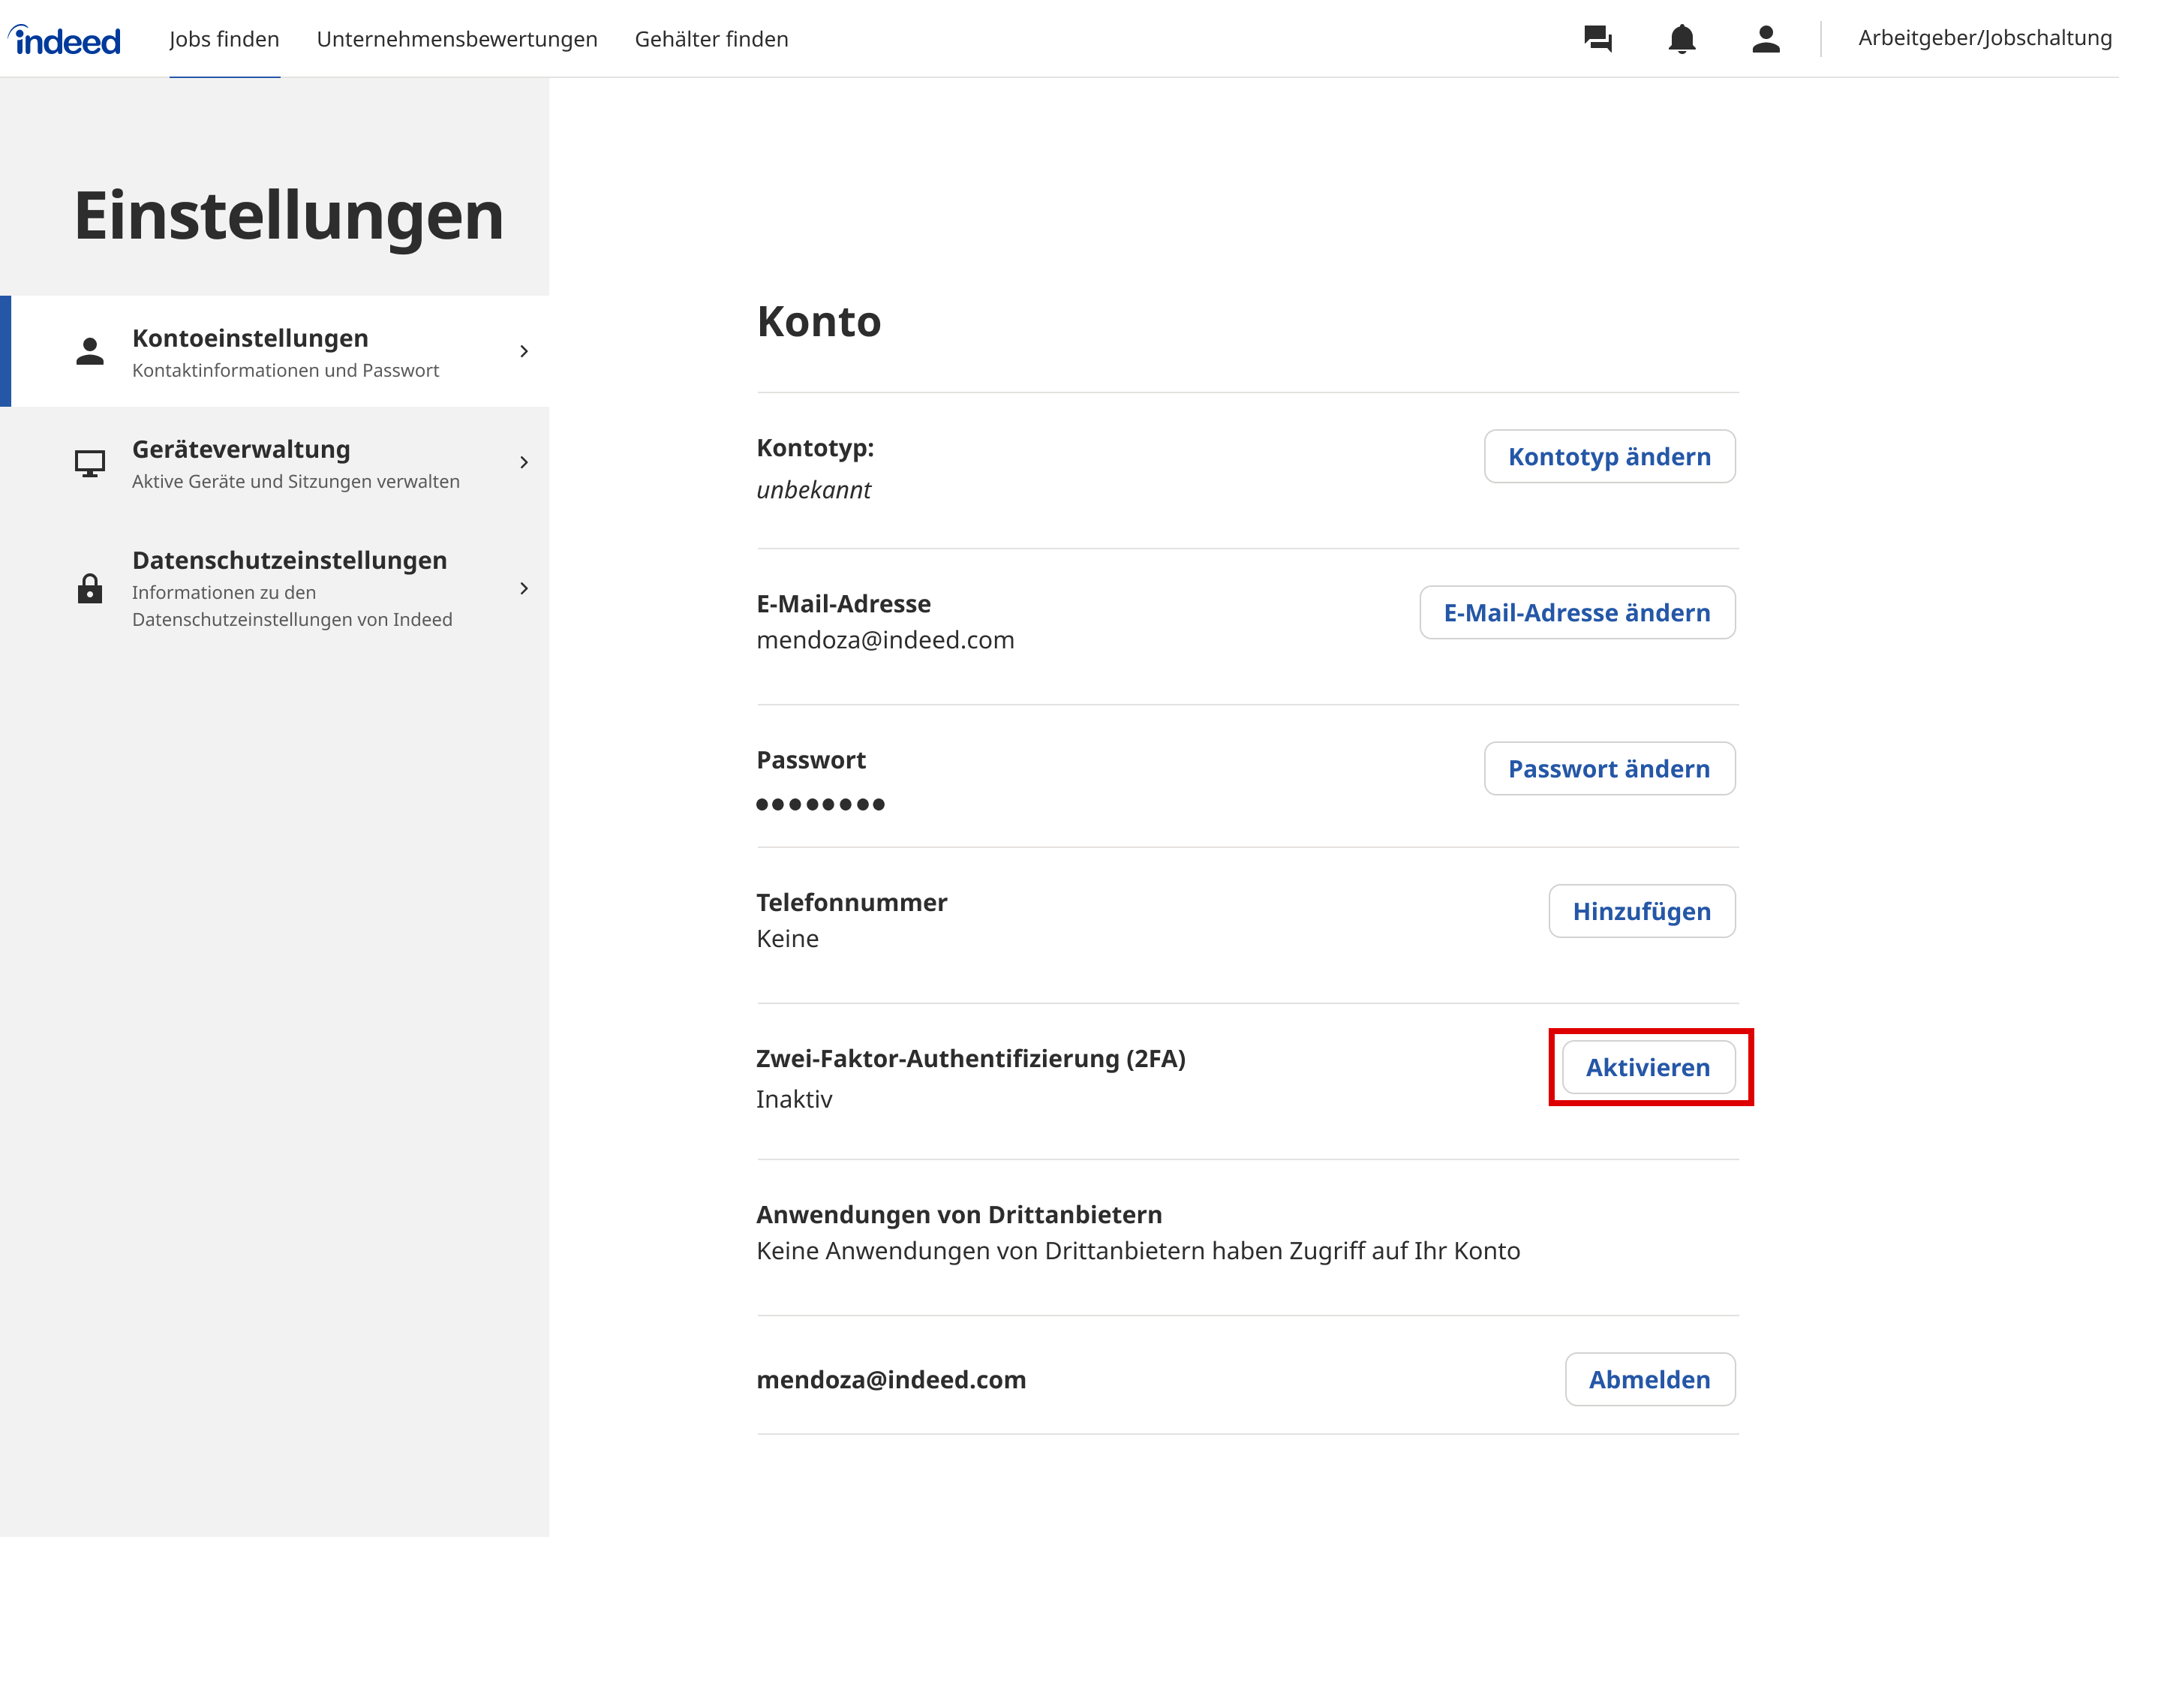2161x1708 pixels.
Task: Open Unternehmensbewertungen from the top navigation
Action: click(457, 39)
